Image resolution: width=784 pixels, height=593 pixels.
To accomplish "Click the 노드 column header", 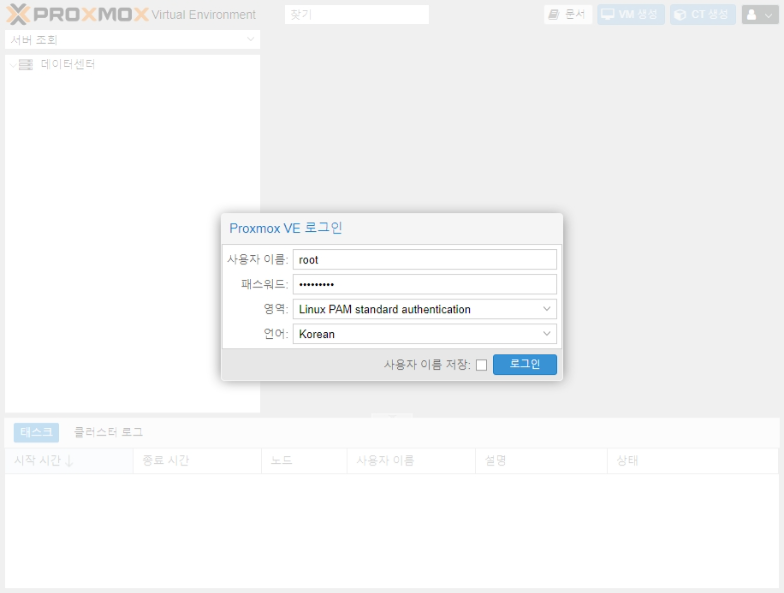I will coord(304,460).
